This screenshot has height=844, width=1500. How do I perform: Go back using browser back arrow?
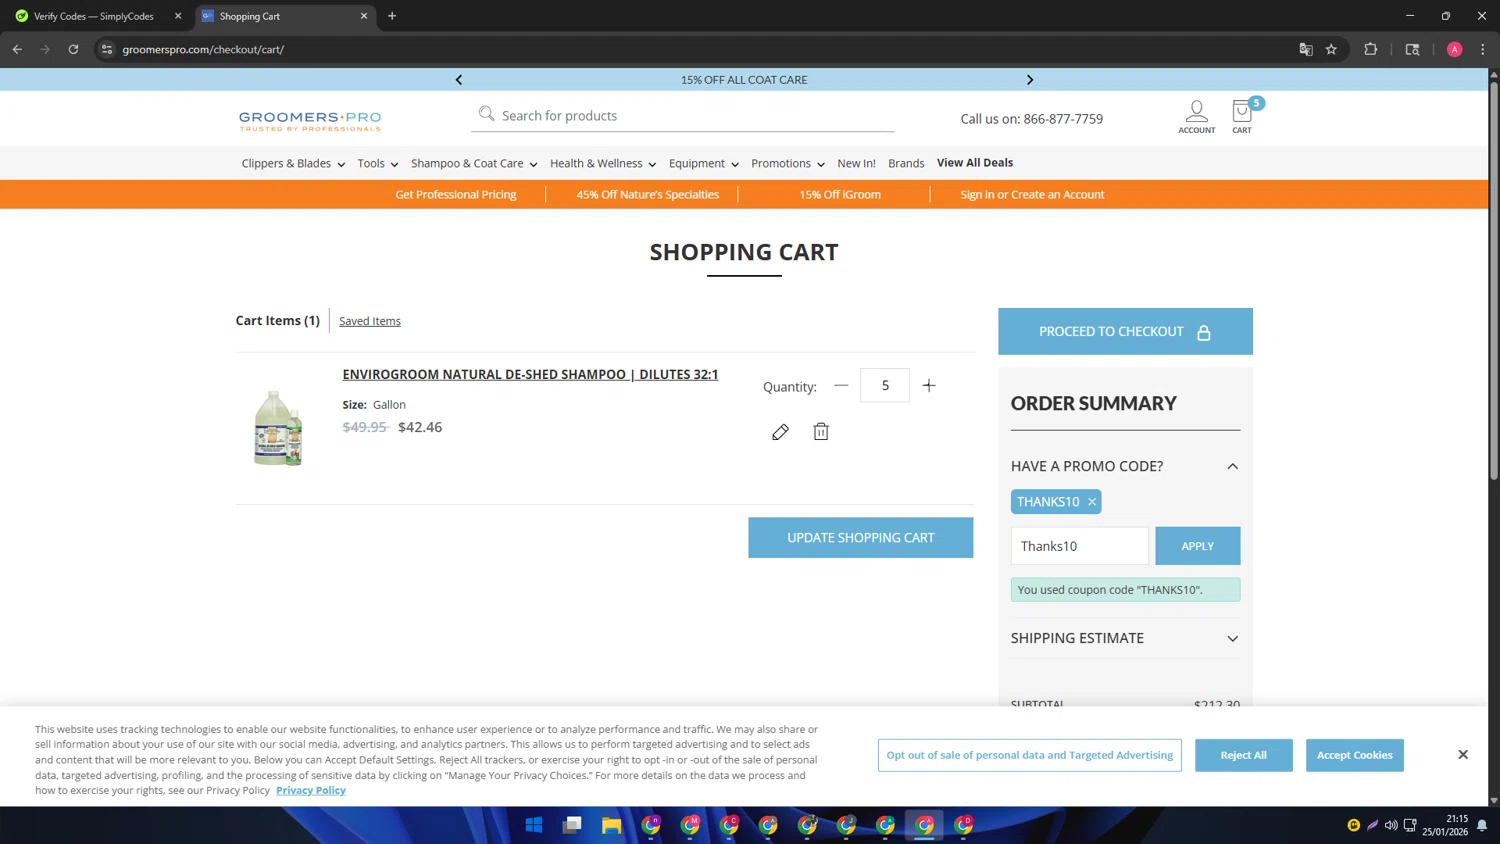[17, 49]
